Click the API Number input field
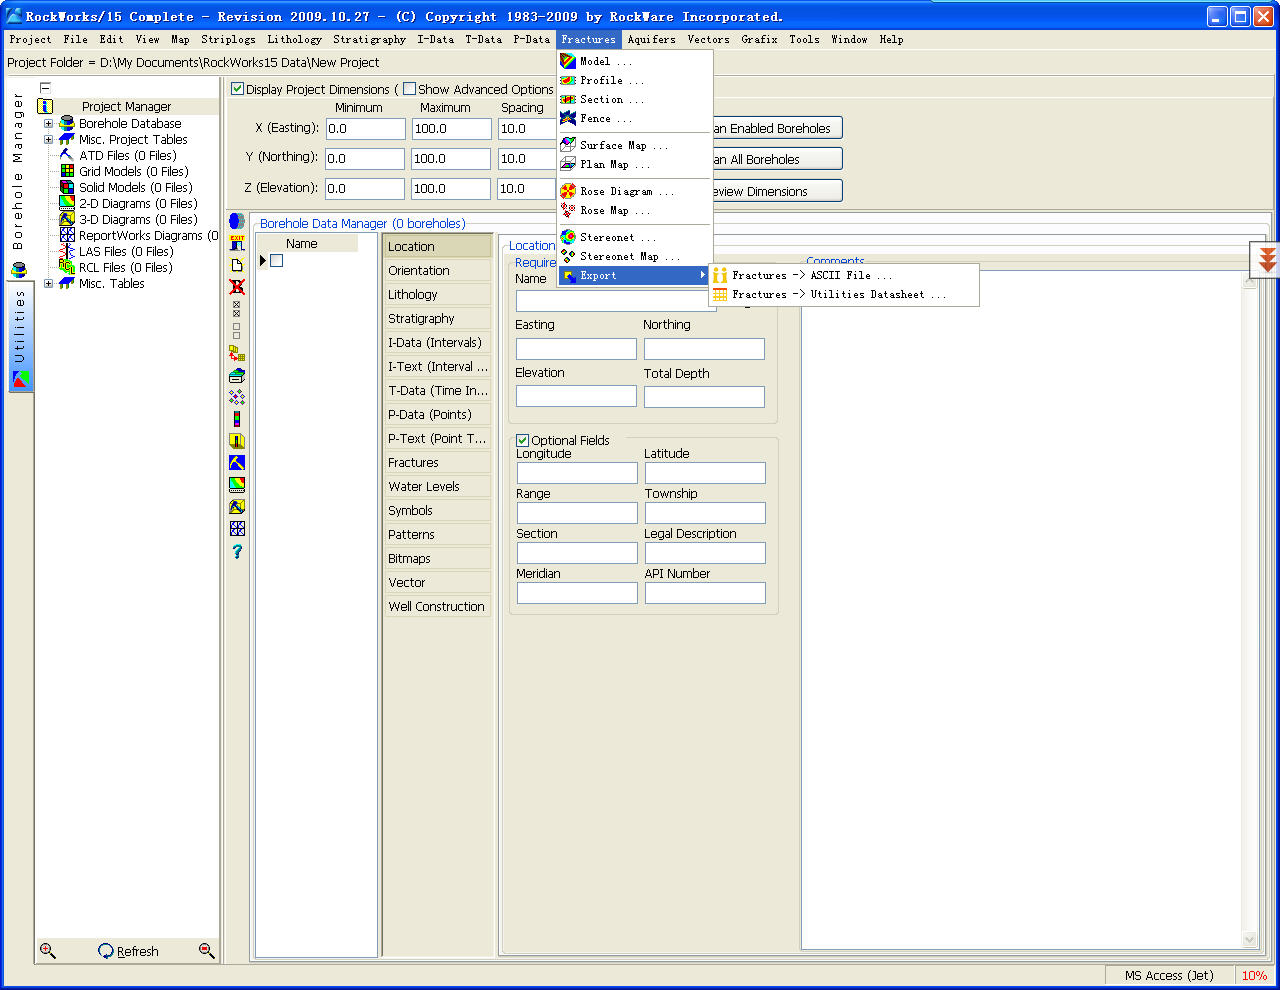This screenshot has width=1280, height=990. click(x=705, y=593)
